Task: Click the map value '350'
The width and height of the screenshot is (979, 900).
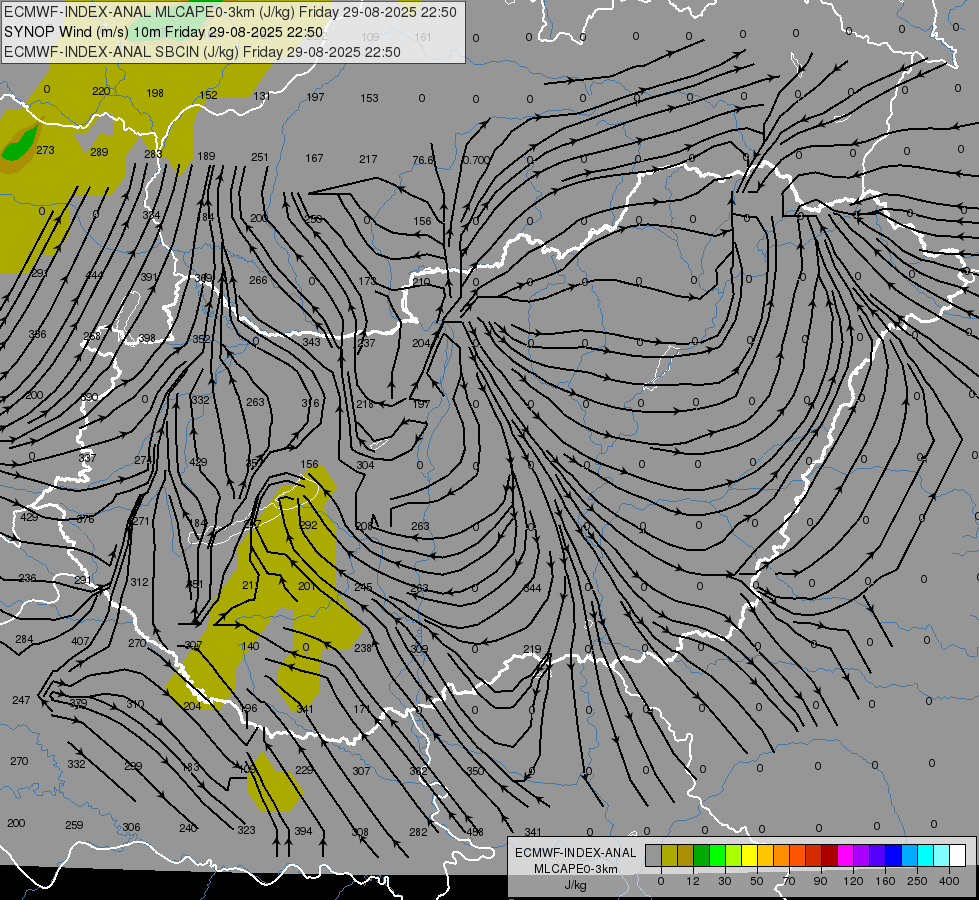Action: click(x=475, y=771)
